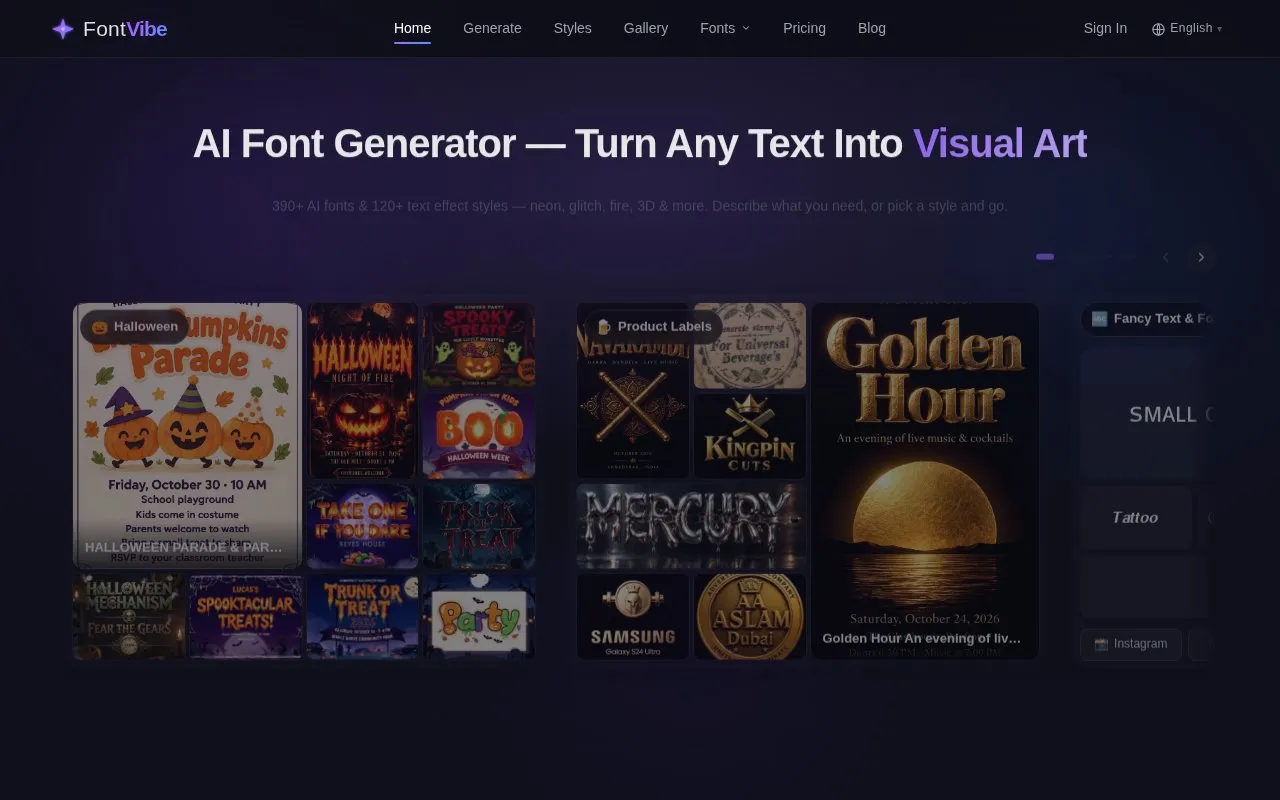Screen dimensions: 1280x800
Task: Open the Fonts dropdown menu
Action: click(x=725, y=28)
